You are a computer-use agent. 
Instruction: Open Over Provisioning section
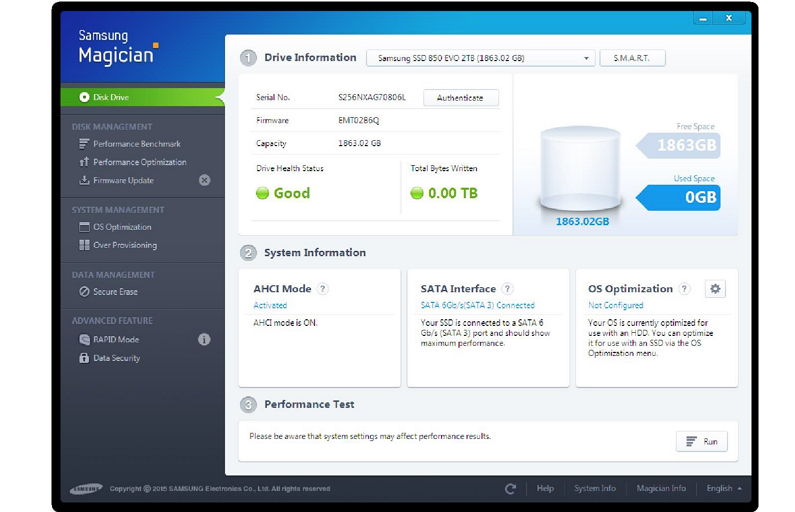125,245
